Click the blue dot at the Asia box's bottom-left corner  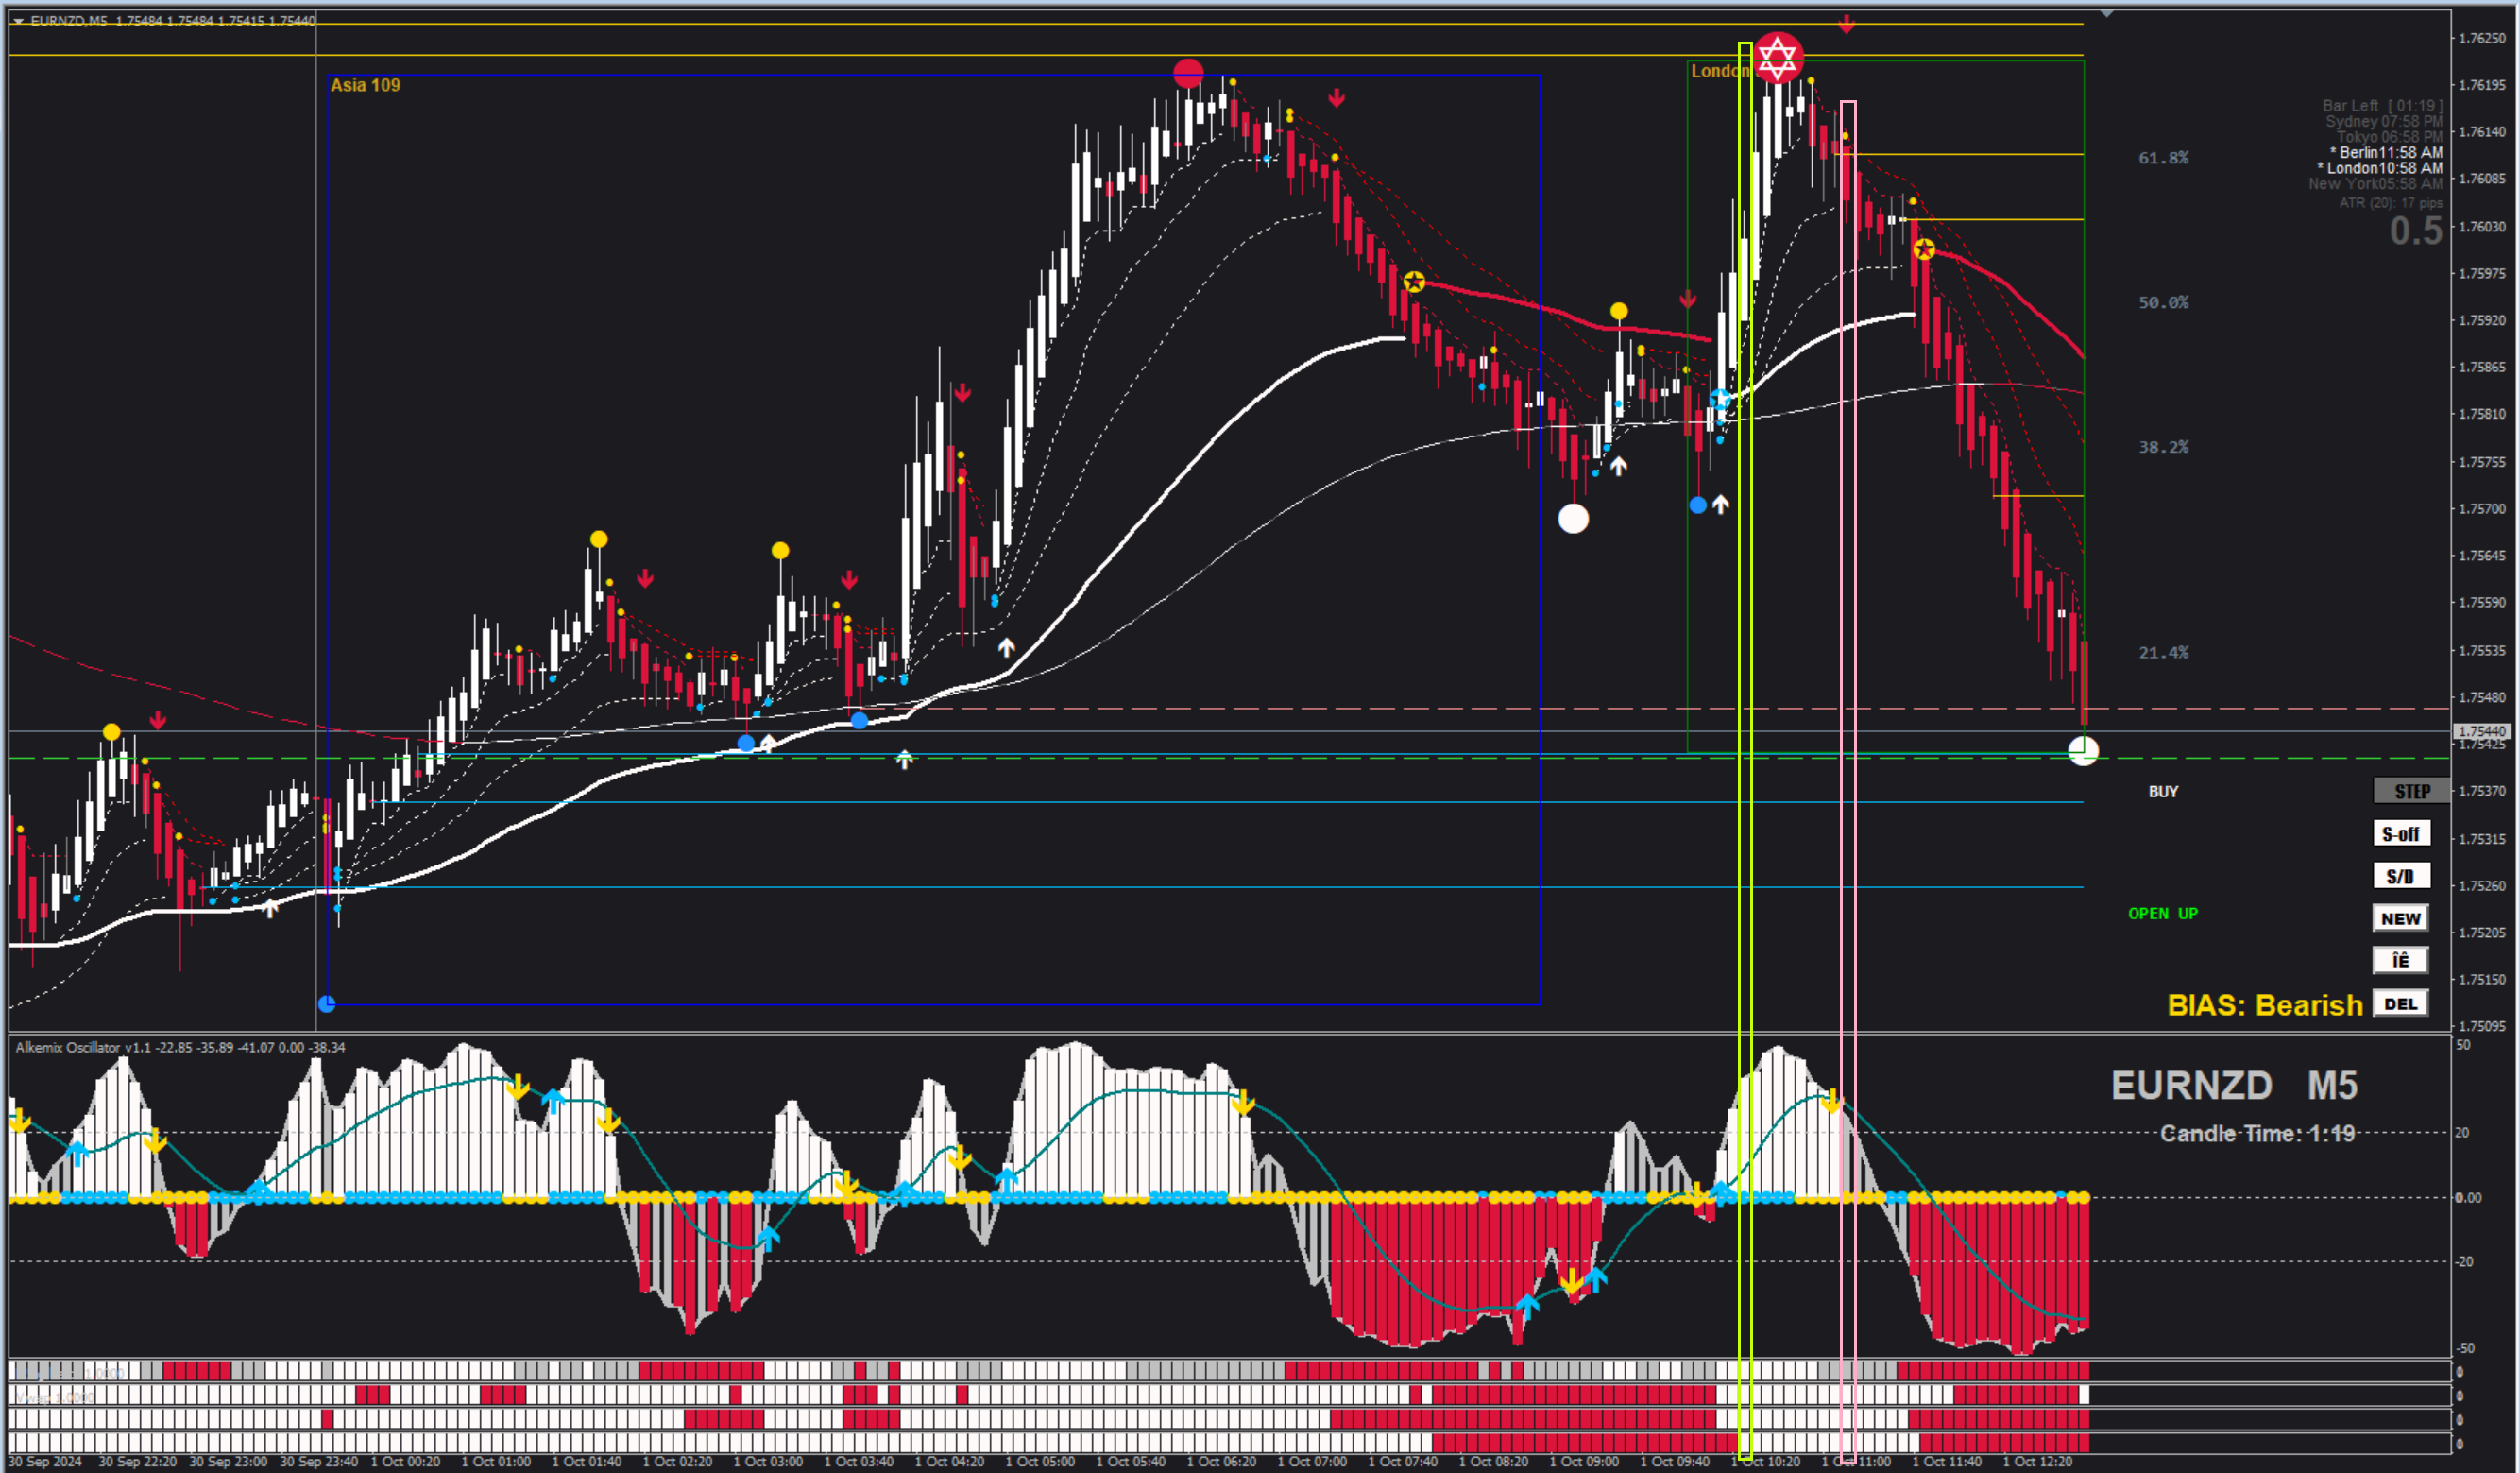click(327, 1003)
